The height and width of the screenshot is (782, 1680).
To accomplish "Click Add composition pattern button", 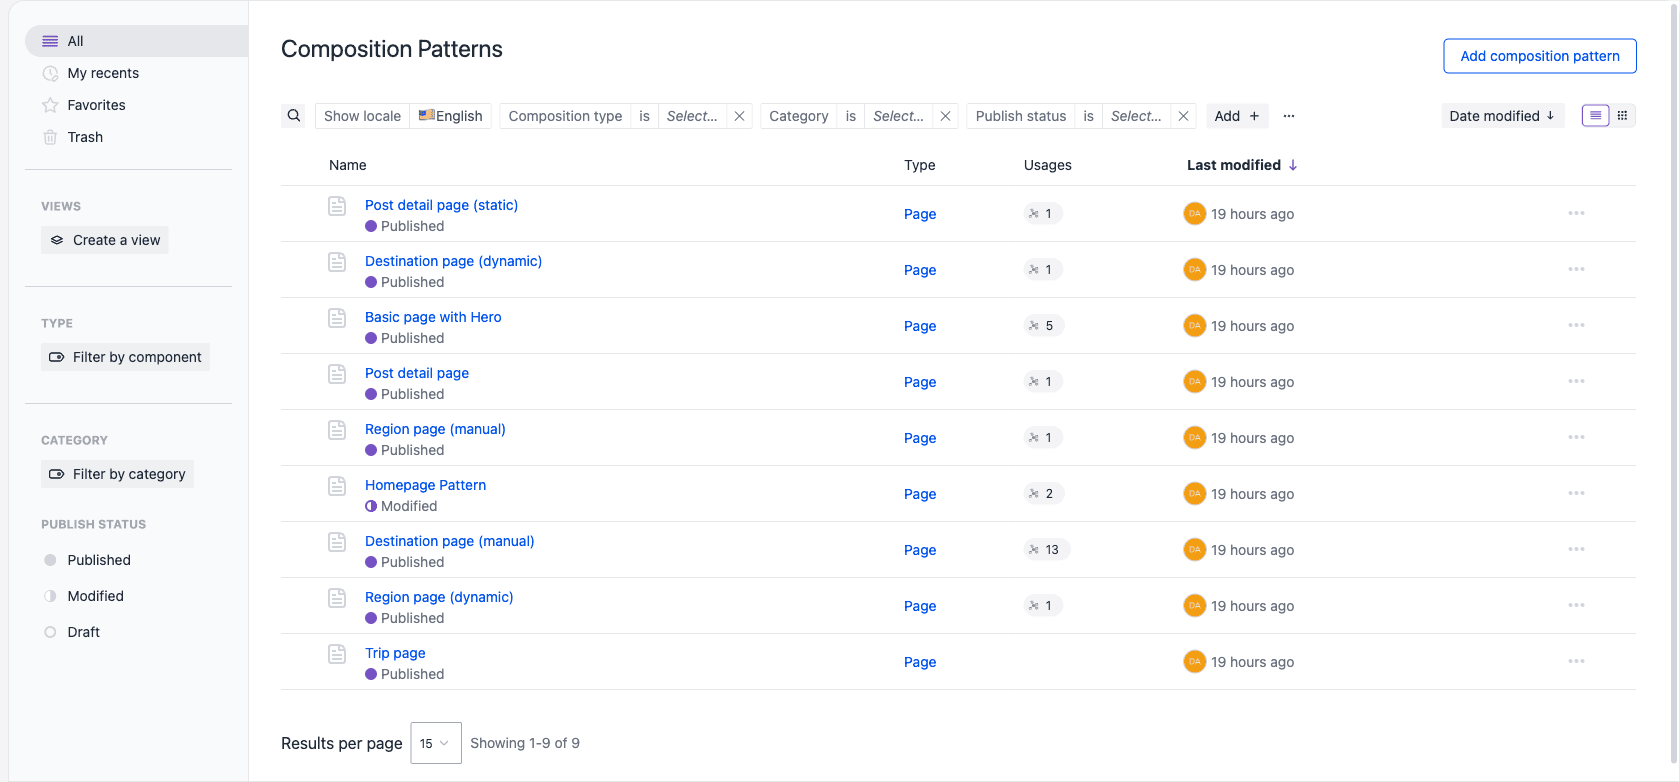I will pyautogui.click(x=1540, y=56).
